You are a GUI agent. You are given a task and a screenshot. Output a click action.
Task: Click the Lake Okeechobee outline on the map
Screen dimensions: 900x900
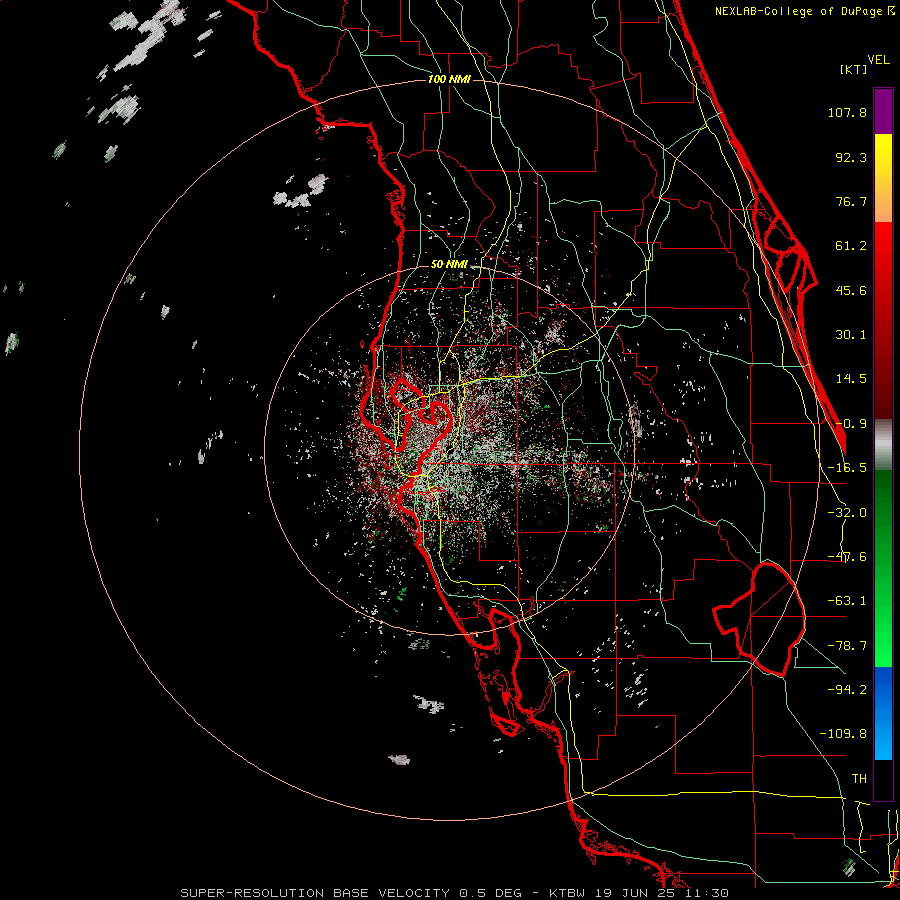tap(759, 618)
